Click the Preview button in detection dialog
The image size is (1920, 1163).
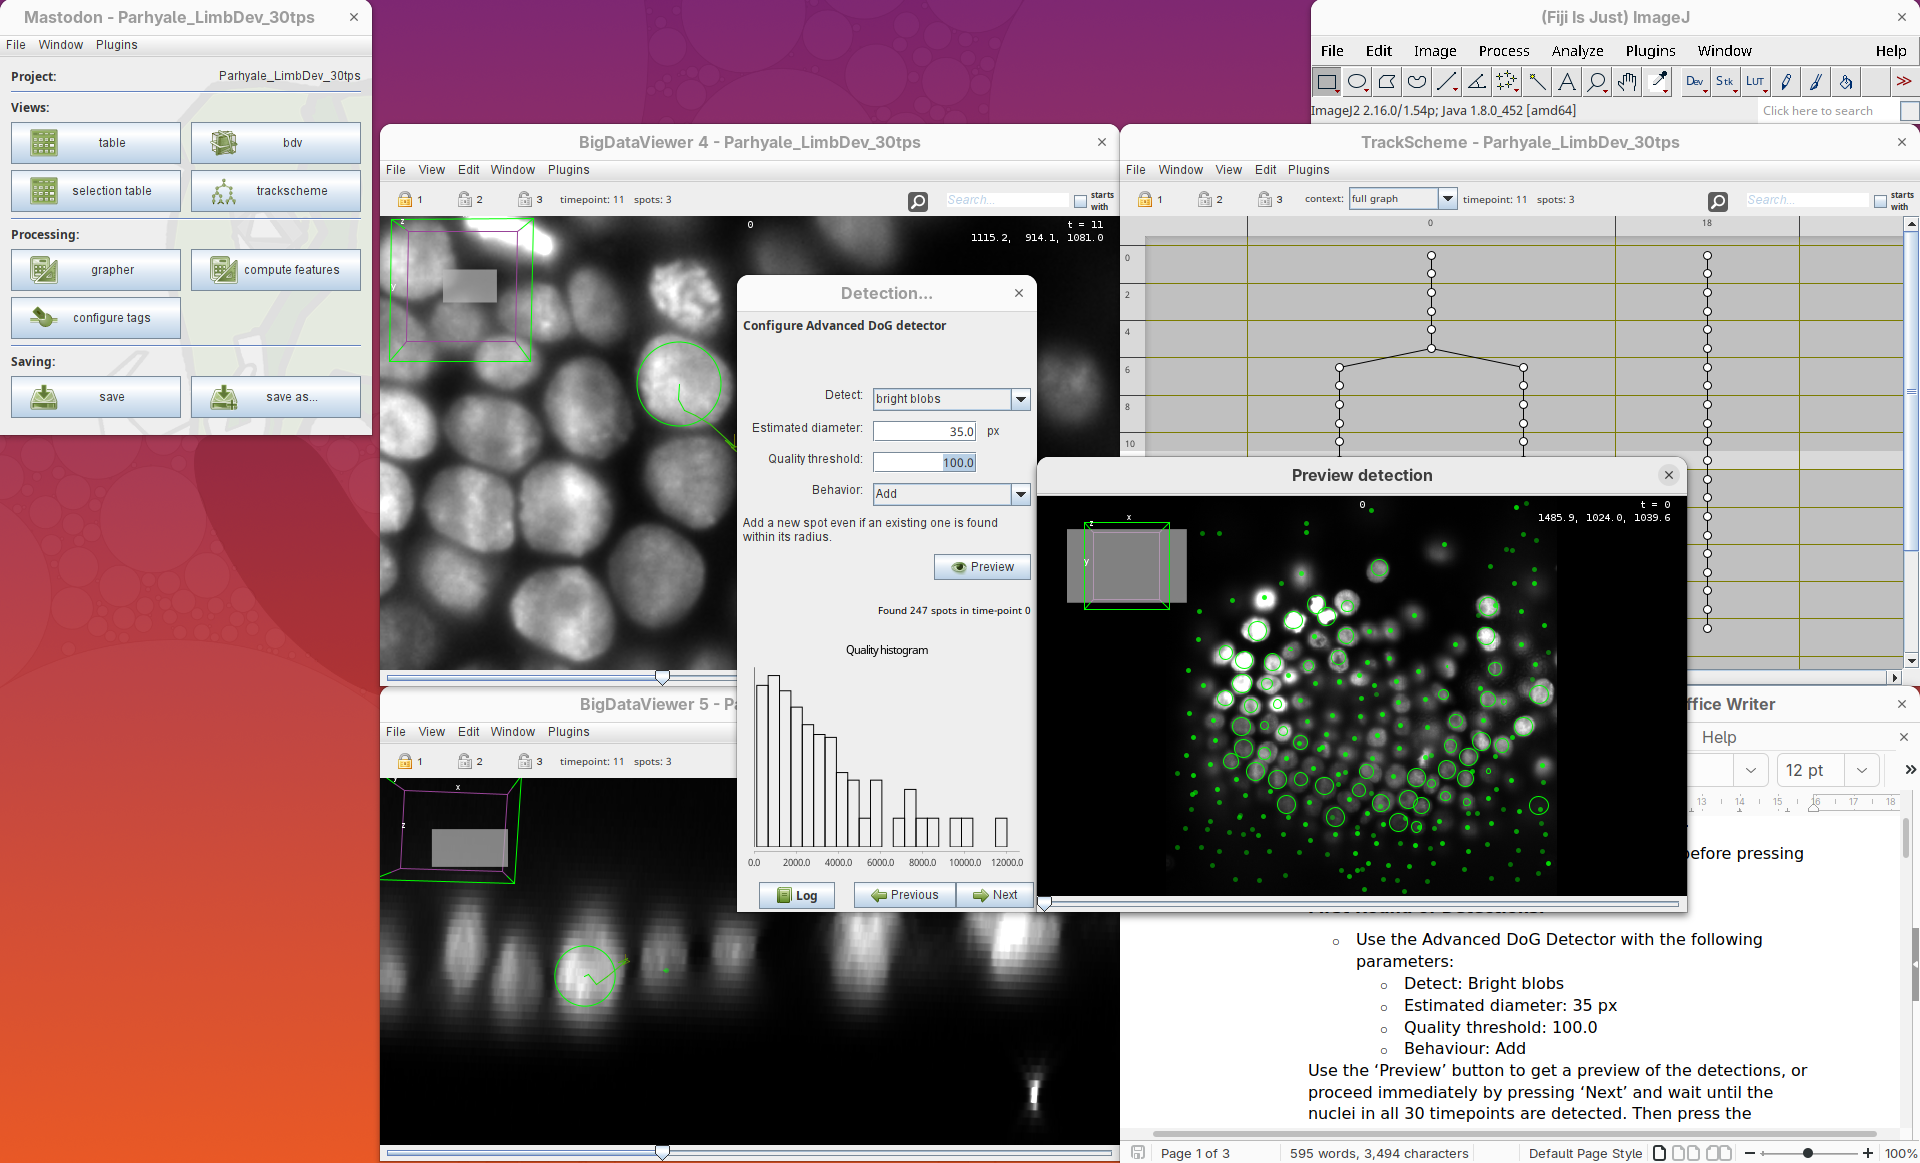point(982,567)
